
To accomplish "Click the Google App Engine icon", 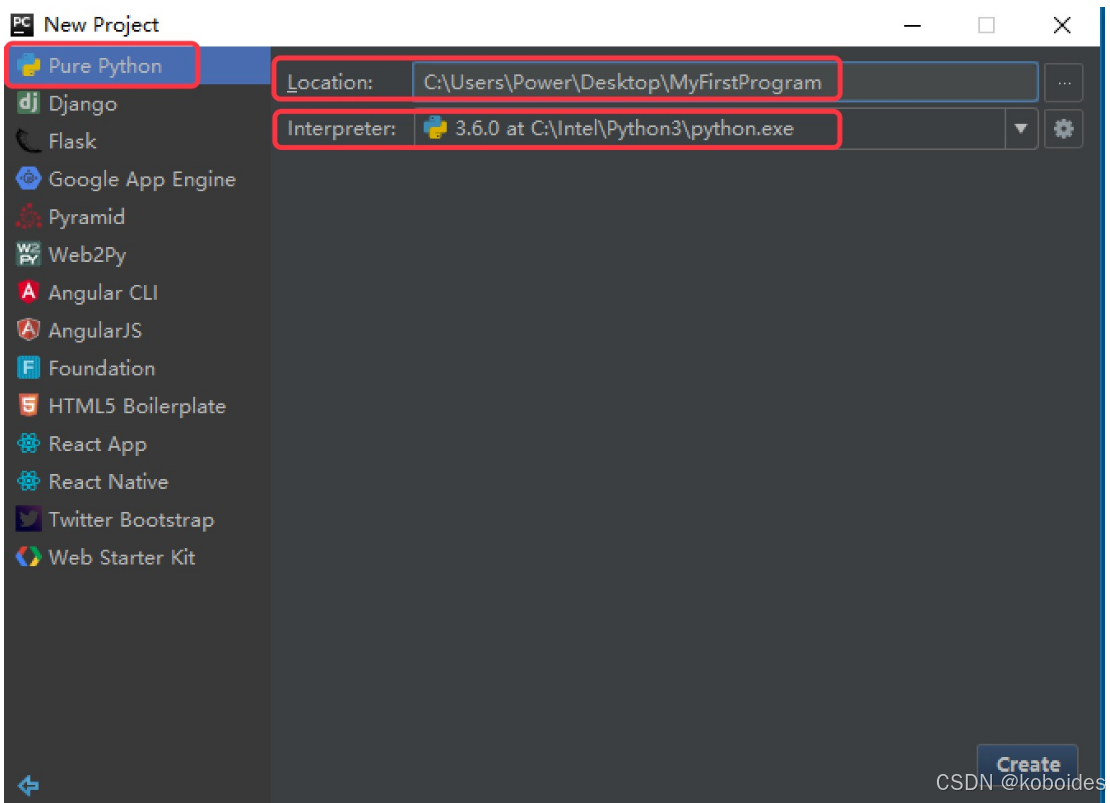I will 28,178.
